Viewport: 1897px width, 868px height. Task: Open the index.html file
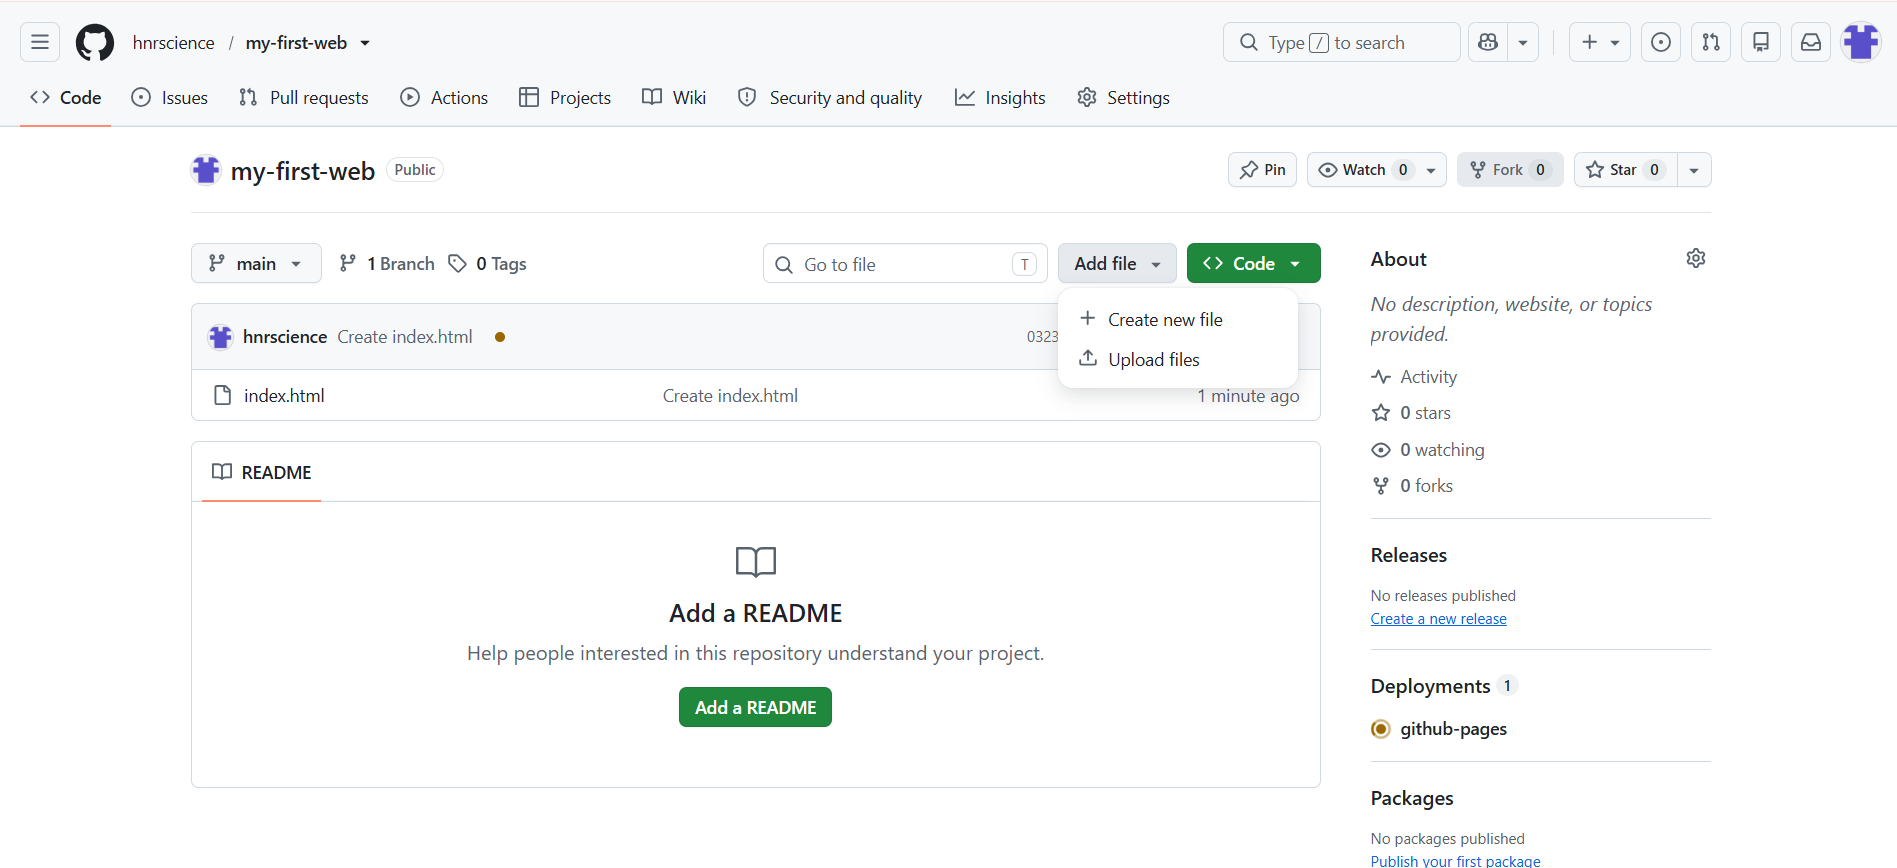(284, 395)
